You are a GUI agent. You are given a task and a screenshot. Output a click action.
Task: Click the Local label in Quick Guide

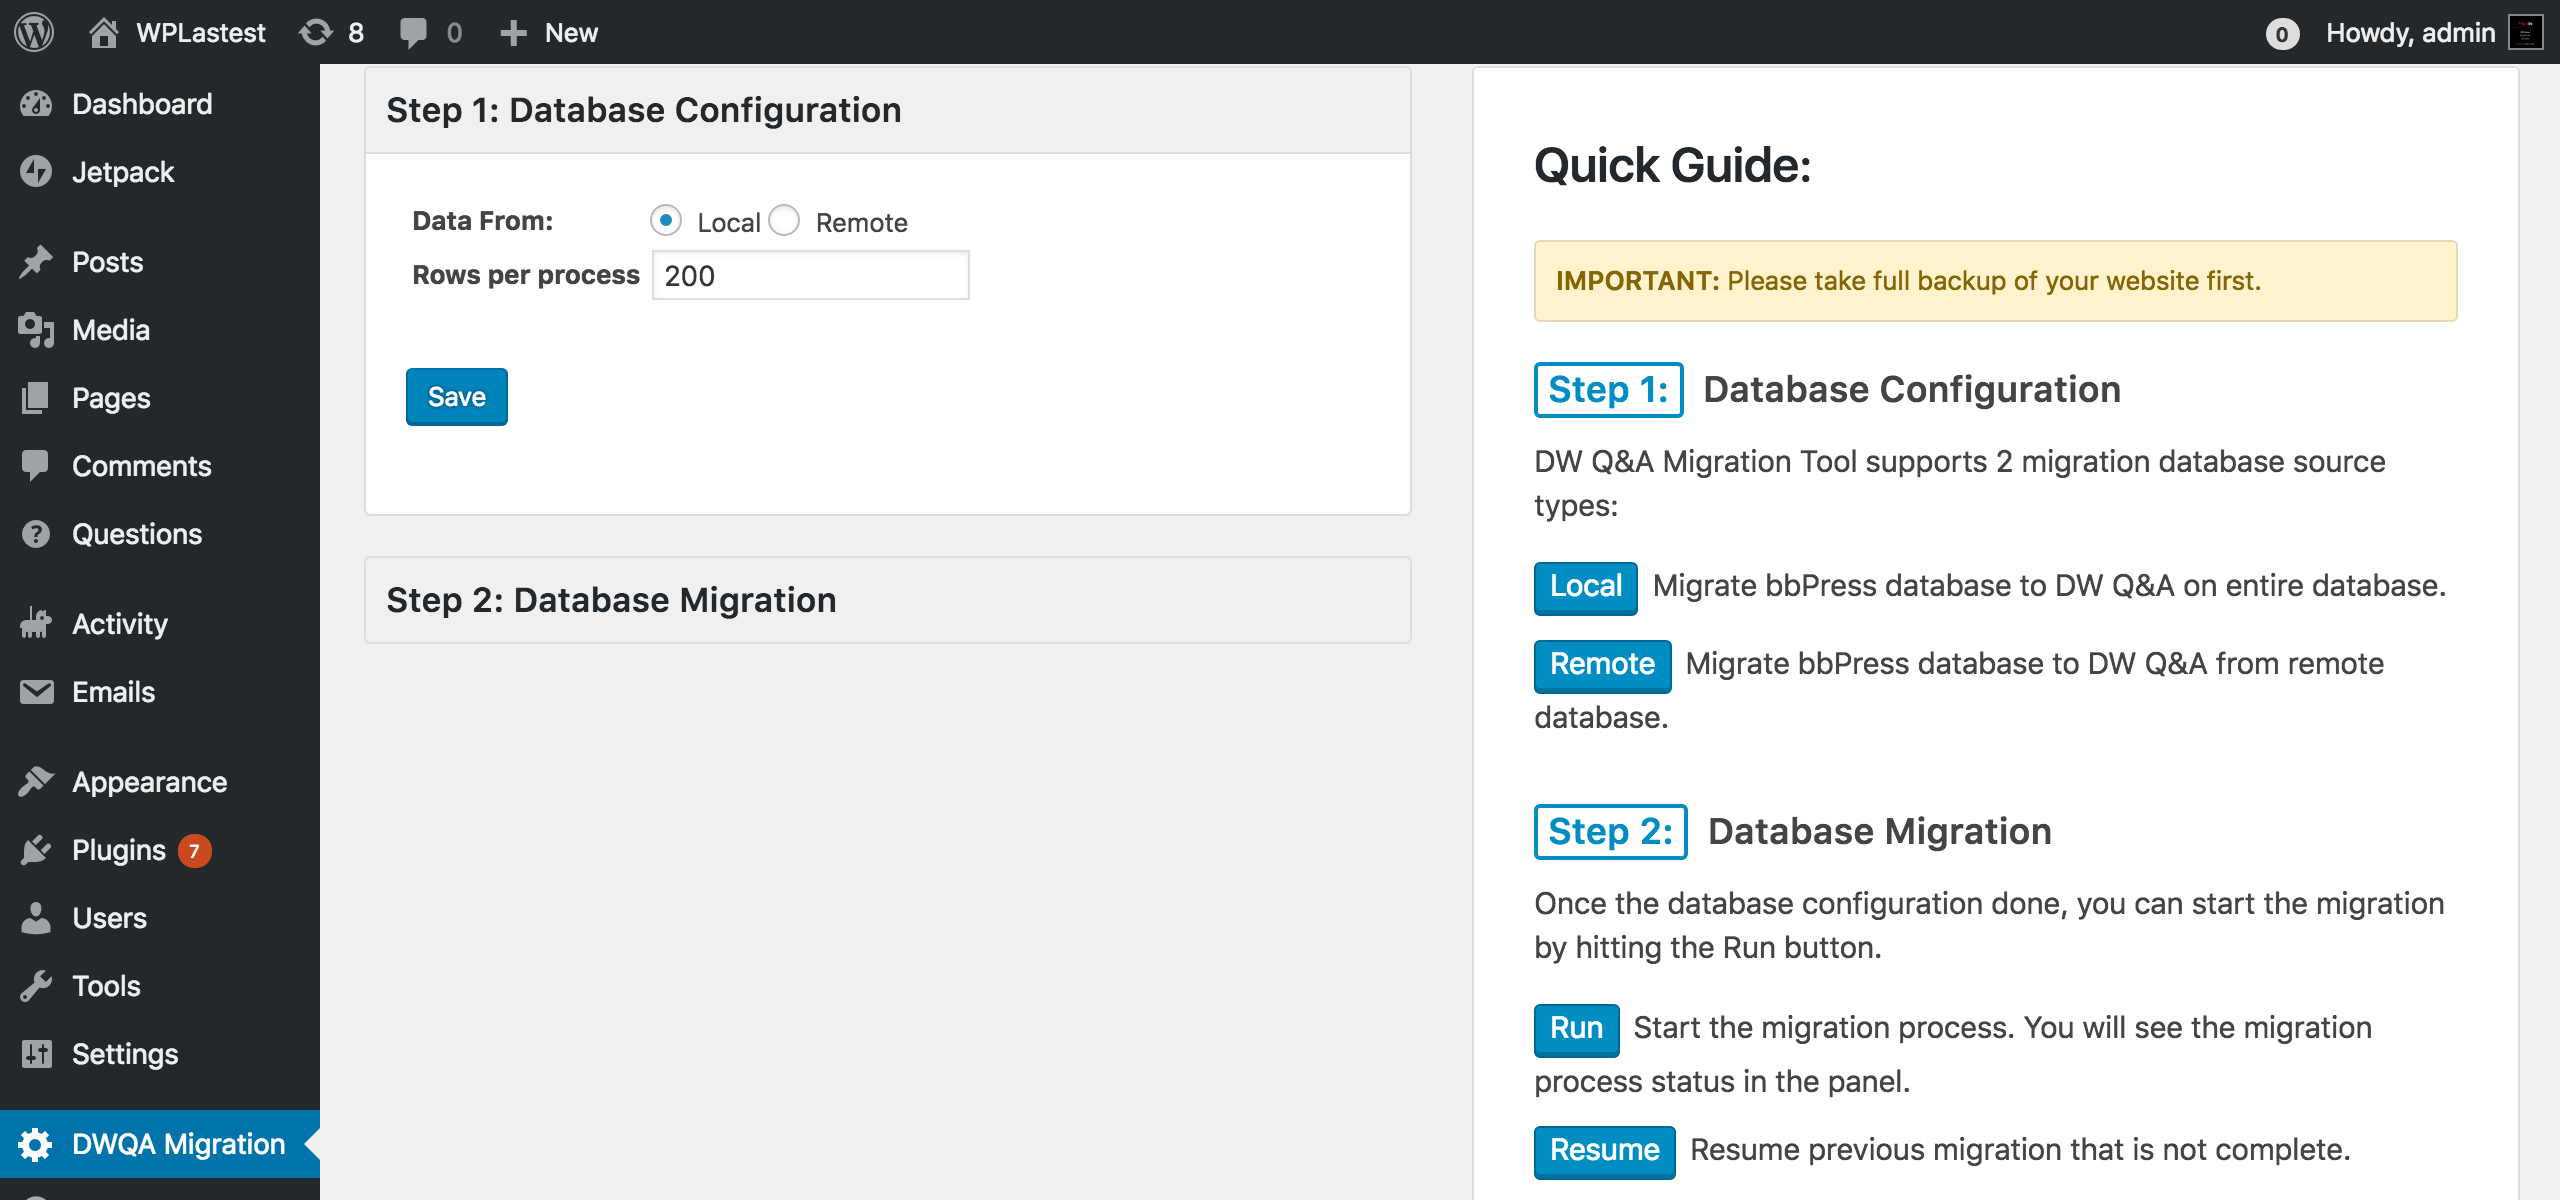coord(1586,587)
